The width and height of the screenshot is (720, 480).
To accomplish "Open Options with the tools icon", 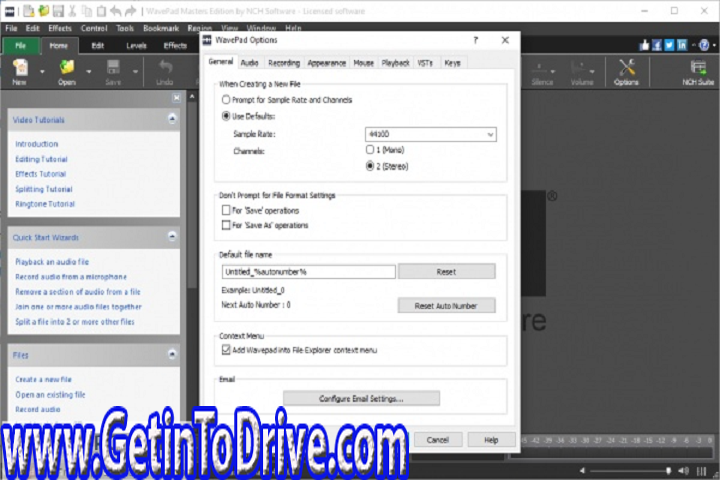I will pyautogui.click(x=626, y=73).
